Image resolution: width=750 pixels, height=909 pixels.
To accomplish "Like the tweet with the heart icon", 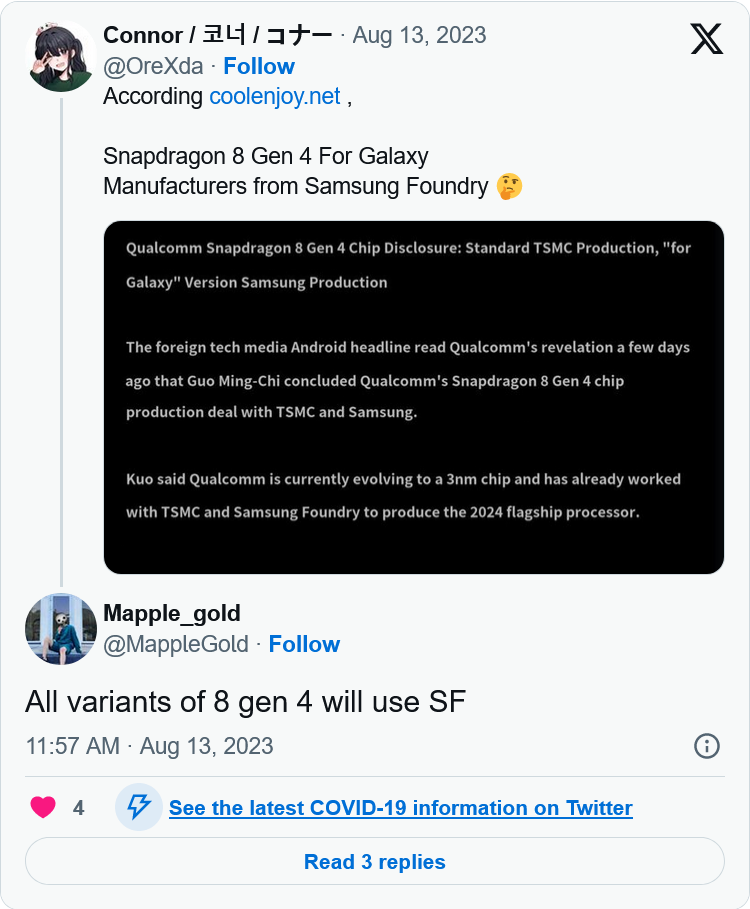I will tap(43, 807).
